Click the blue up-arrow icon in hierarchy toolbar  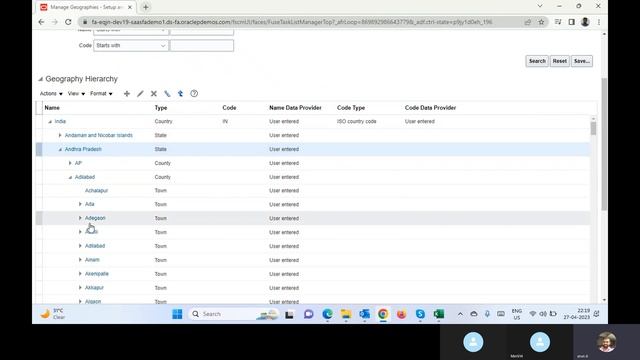180,93
